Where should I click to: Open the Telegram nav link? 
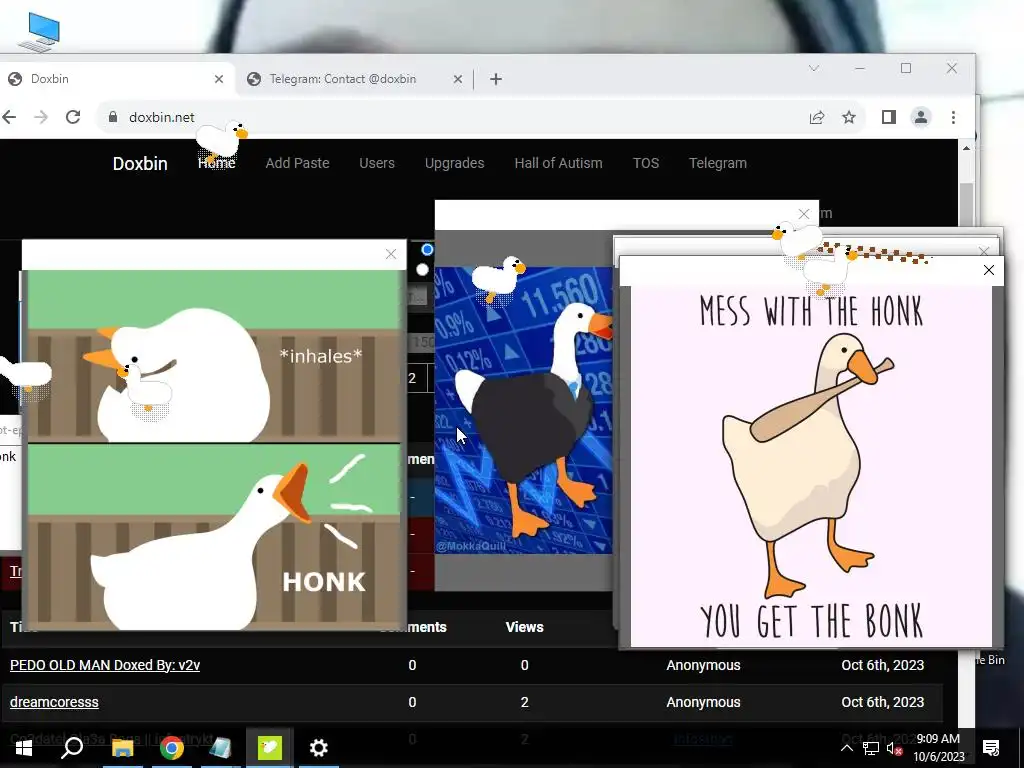click(718, 163)
